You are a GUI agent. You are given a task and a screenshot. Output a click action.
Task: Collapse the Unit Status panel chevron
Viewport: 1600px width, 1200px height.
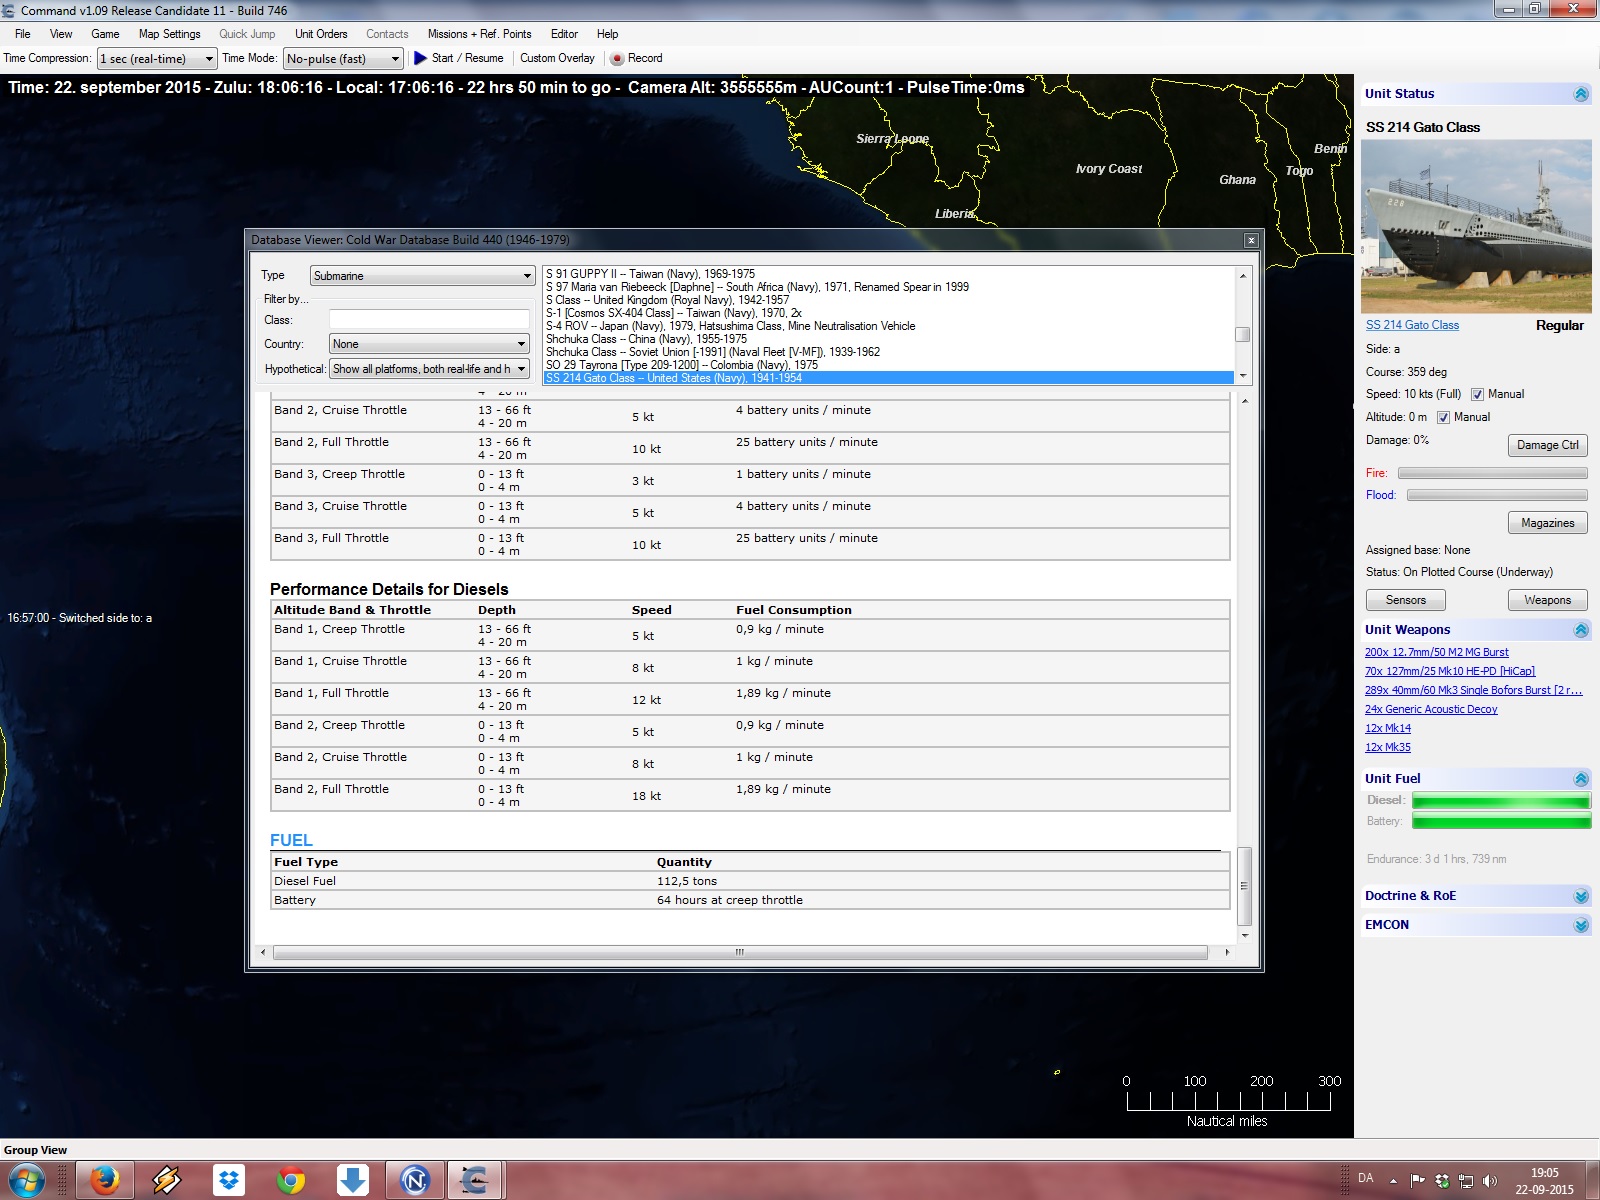pyautogui.click(x=1581, y=94)
